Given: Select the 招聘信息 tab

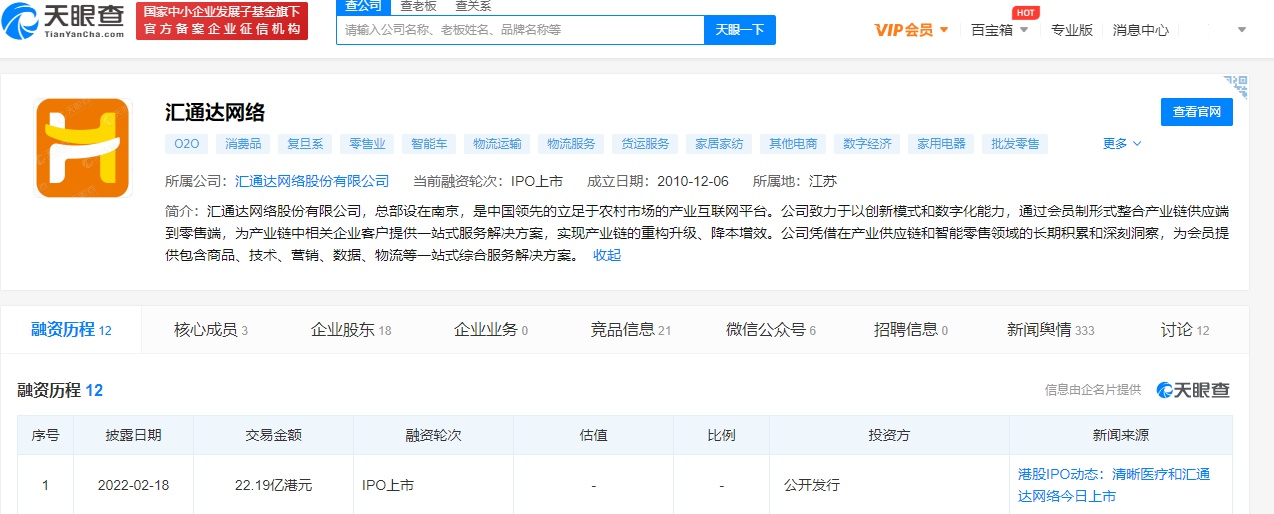Looking at the screenshot, I should tap(911, 330).
